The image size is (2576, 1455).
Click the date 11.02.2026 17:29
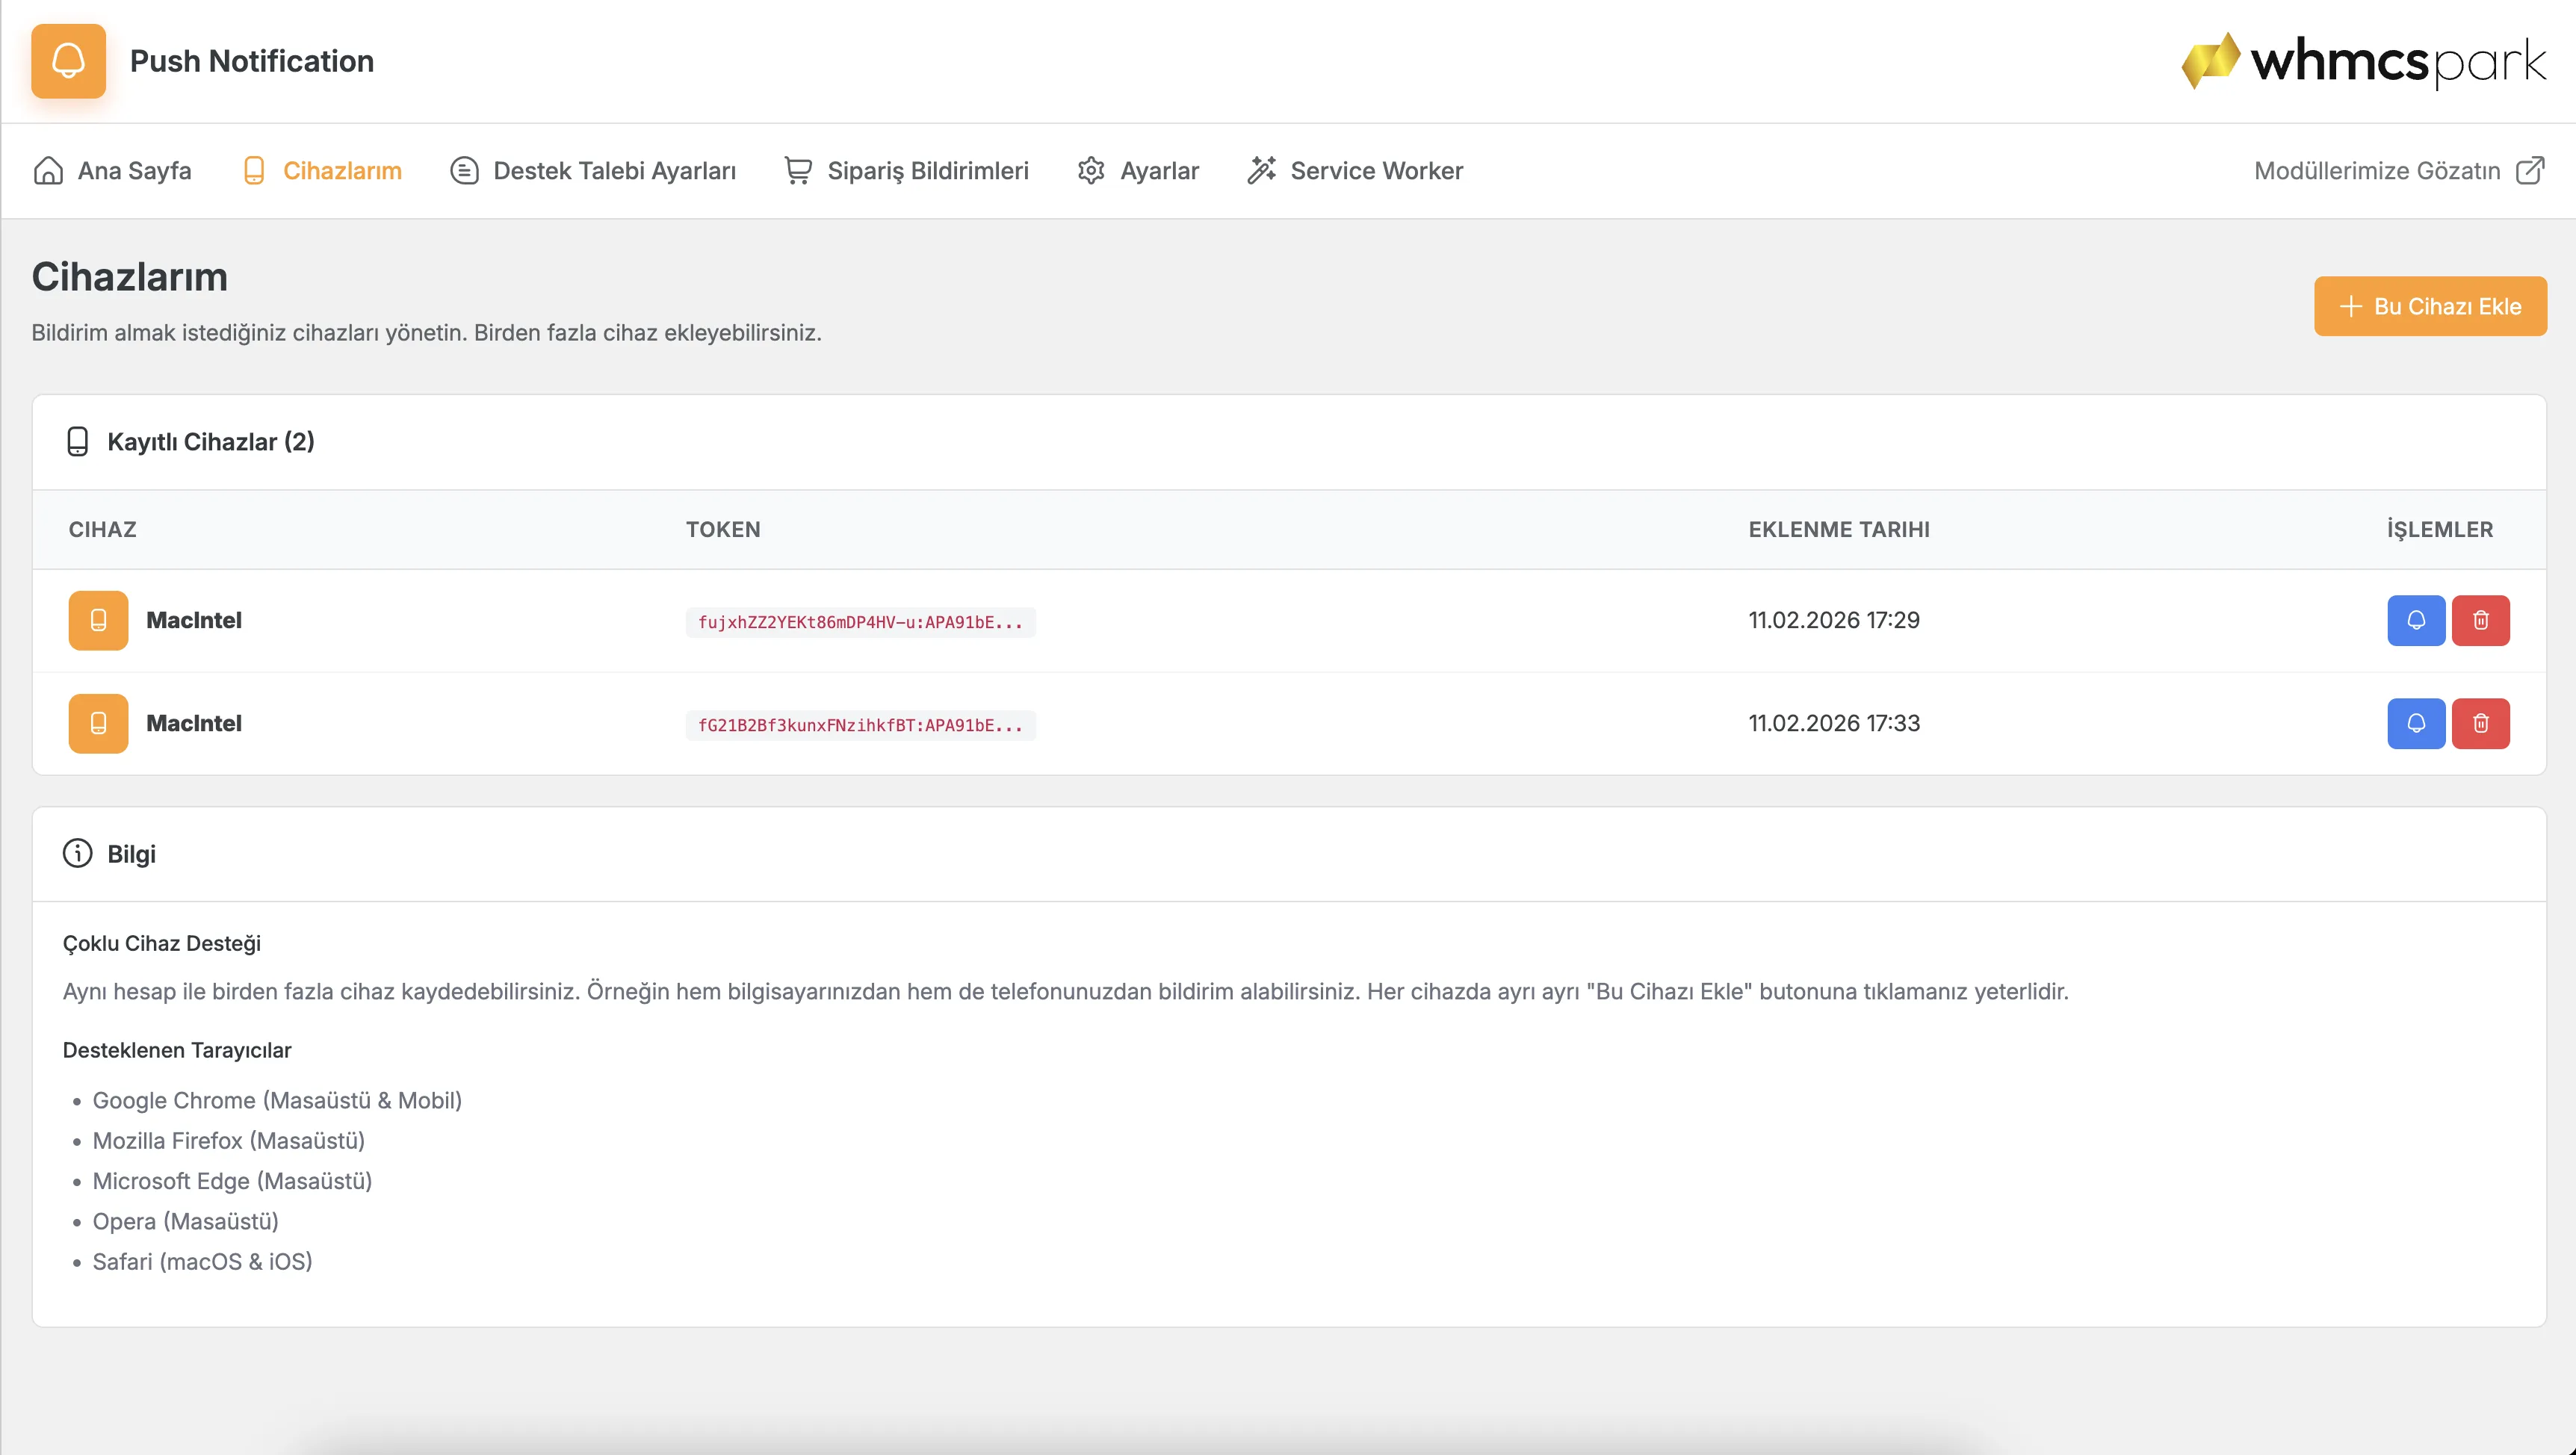click(x=1833, y=620)
